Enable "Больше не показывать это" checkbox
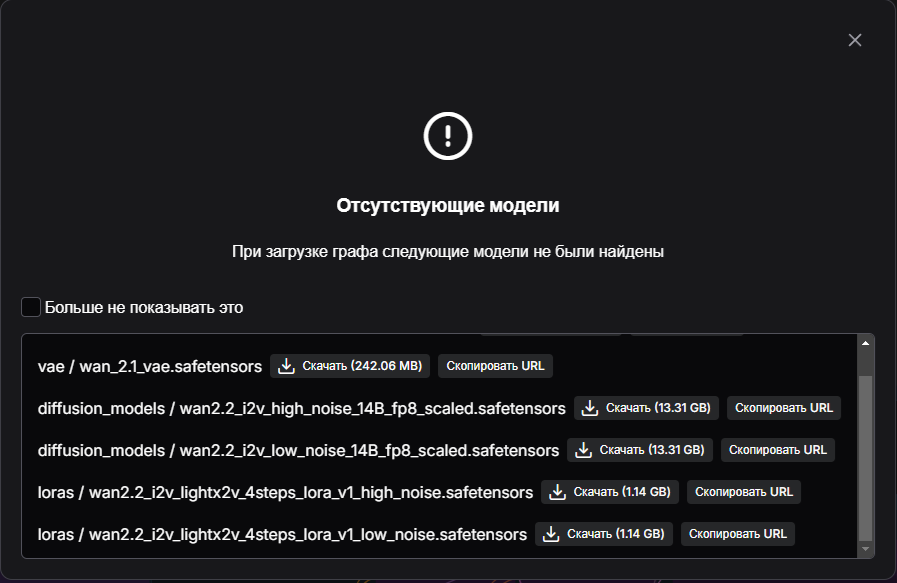Screen dimensions: 897x583 pos(31,307)
